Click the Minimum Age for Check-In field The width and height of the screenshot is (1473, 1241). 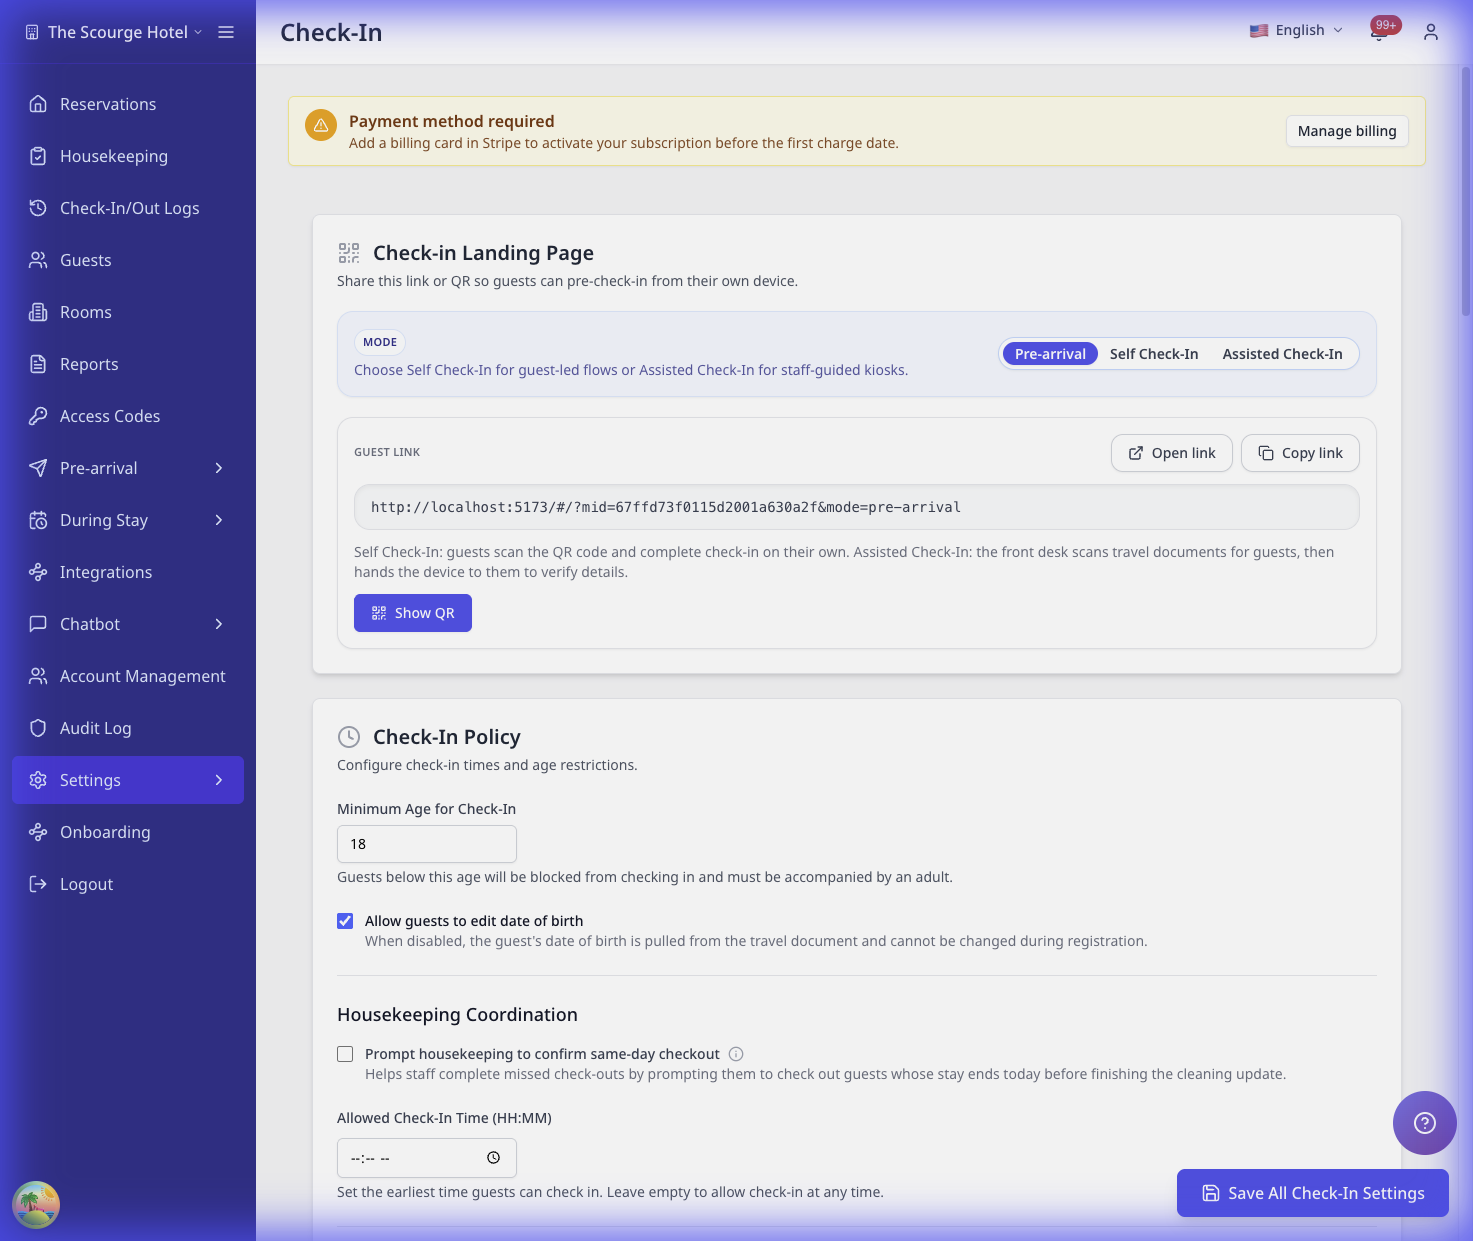(x=426, y=844)
